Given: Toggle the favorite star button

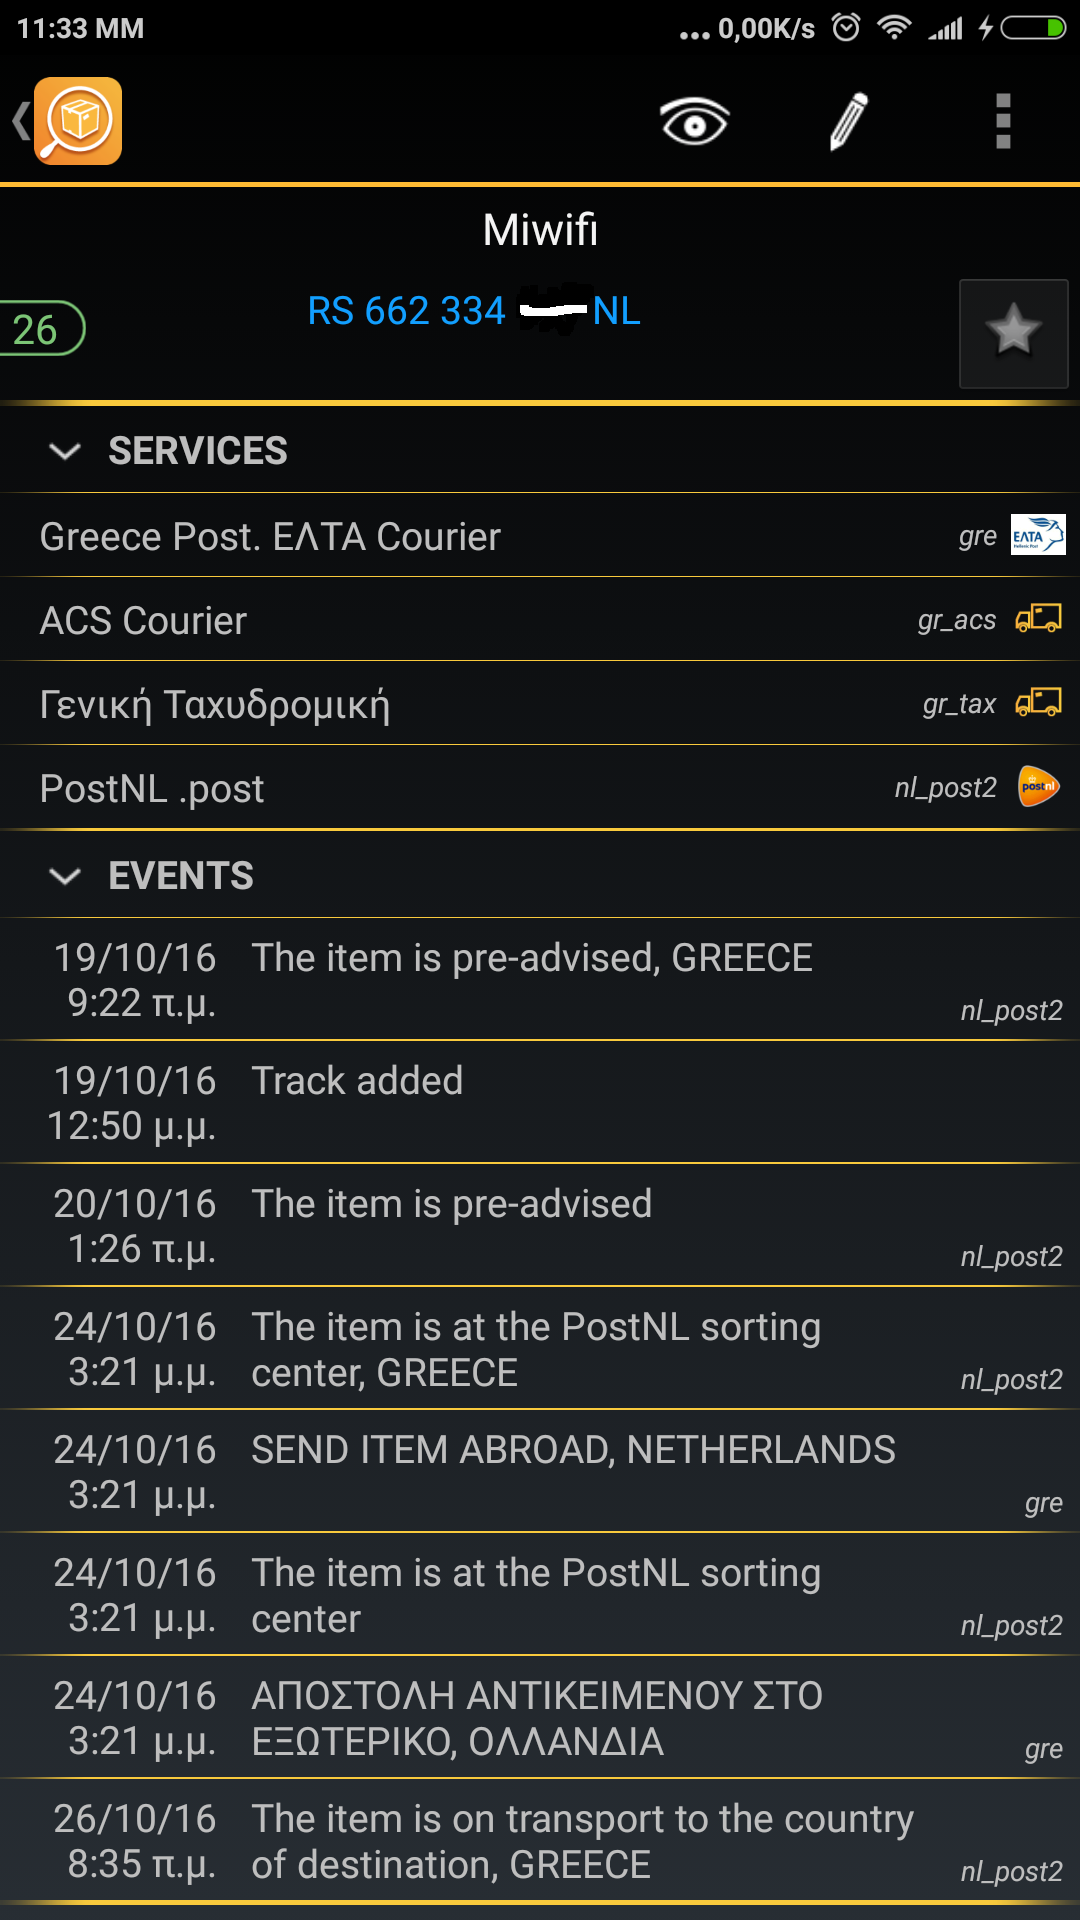Looking at the screenshot, I should 1013,333.
